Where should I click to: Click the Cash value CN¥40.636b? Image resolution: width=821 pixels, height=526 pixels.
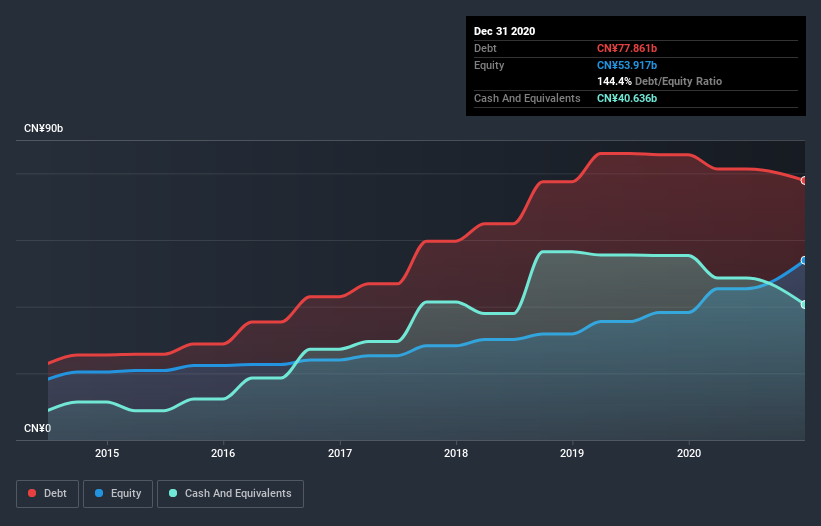(x=627, y=98)
